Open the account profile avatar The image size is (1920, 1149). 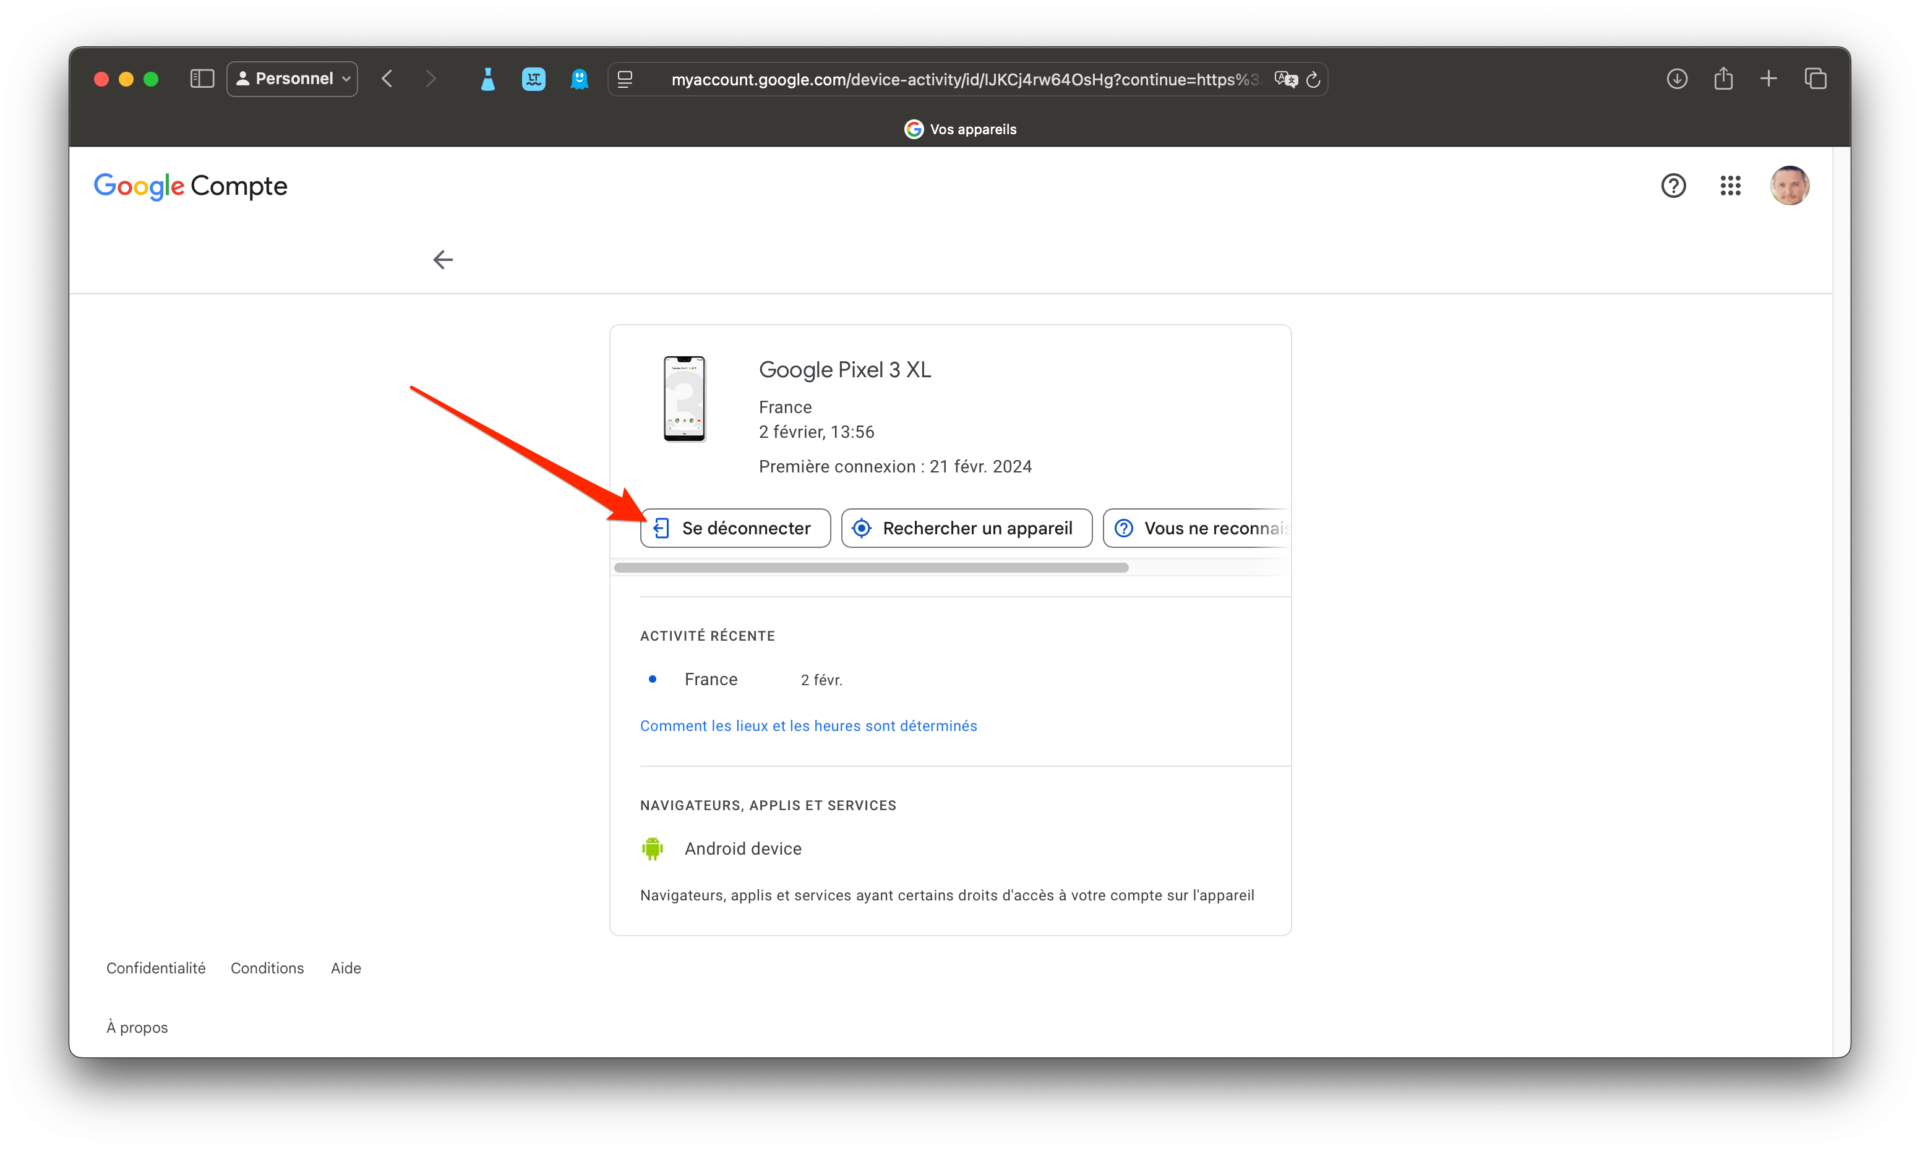pyautogui.click(x=1789, y=186)
